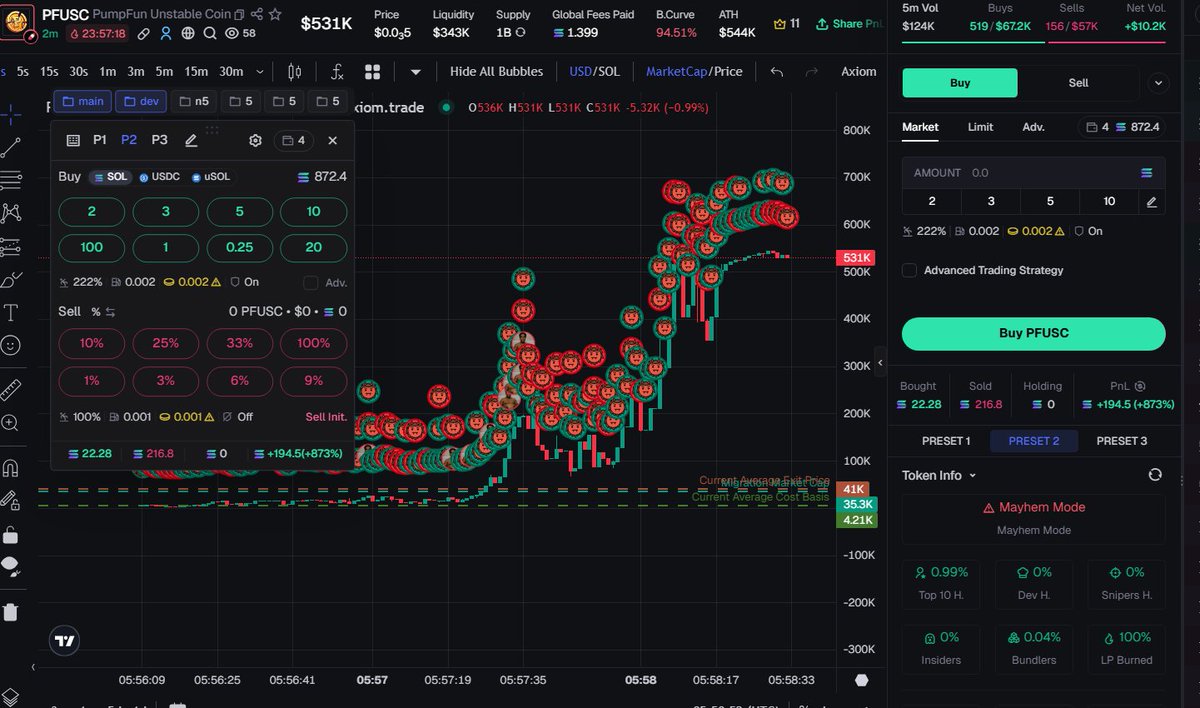Select the Adv. order tab

point(1033,127)
